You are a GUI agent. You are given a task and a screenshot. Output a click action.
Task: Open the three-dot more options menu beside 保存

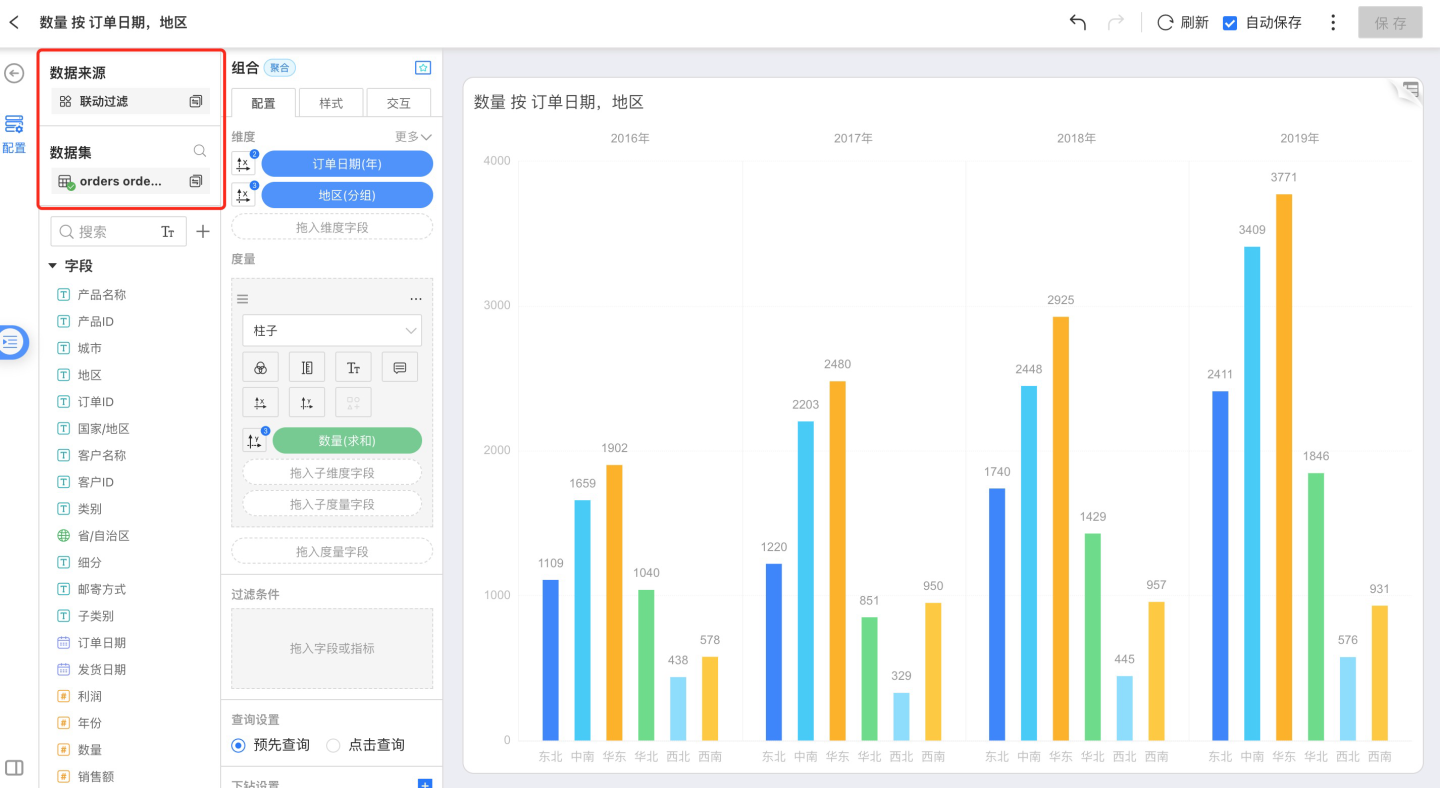tap(1333, 22)
